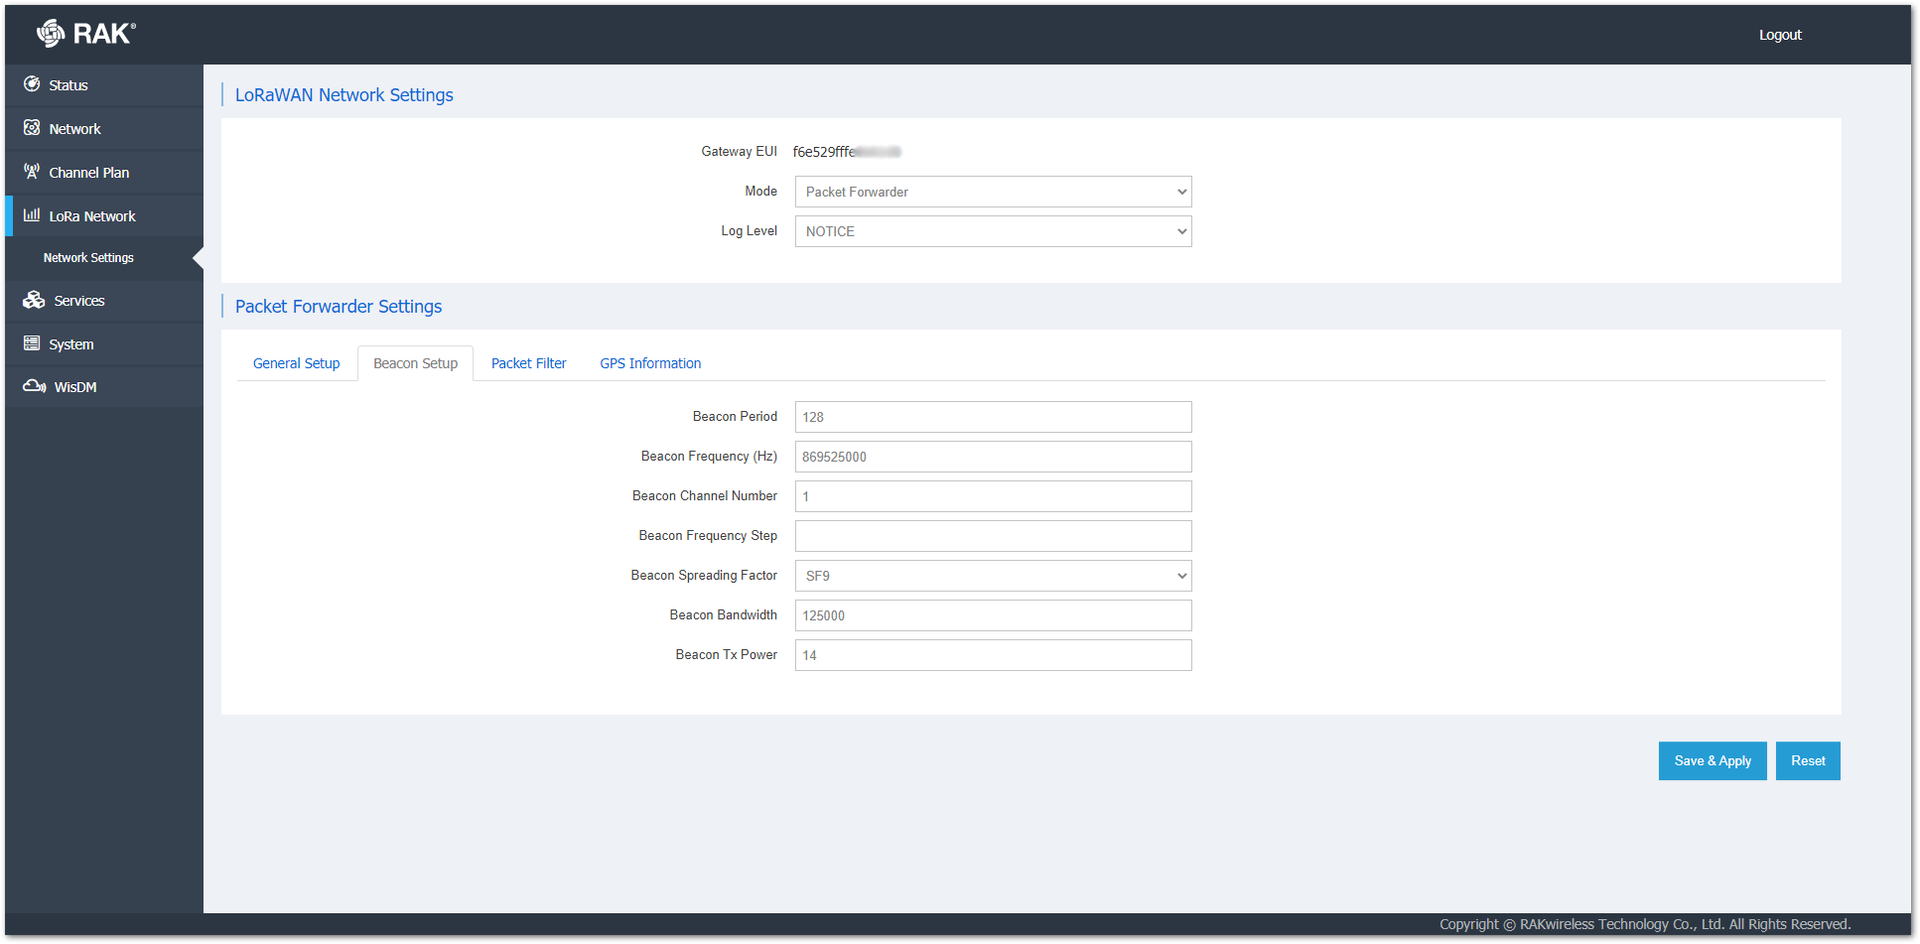Screen dimensions: 1920x944
Task: Click the LoRaWAN Network Settings heading
Action: [344, 95]
